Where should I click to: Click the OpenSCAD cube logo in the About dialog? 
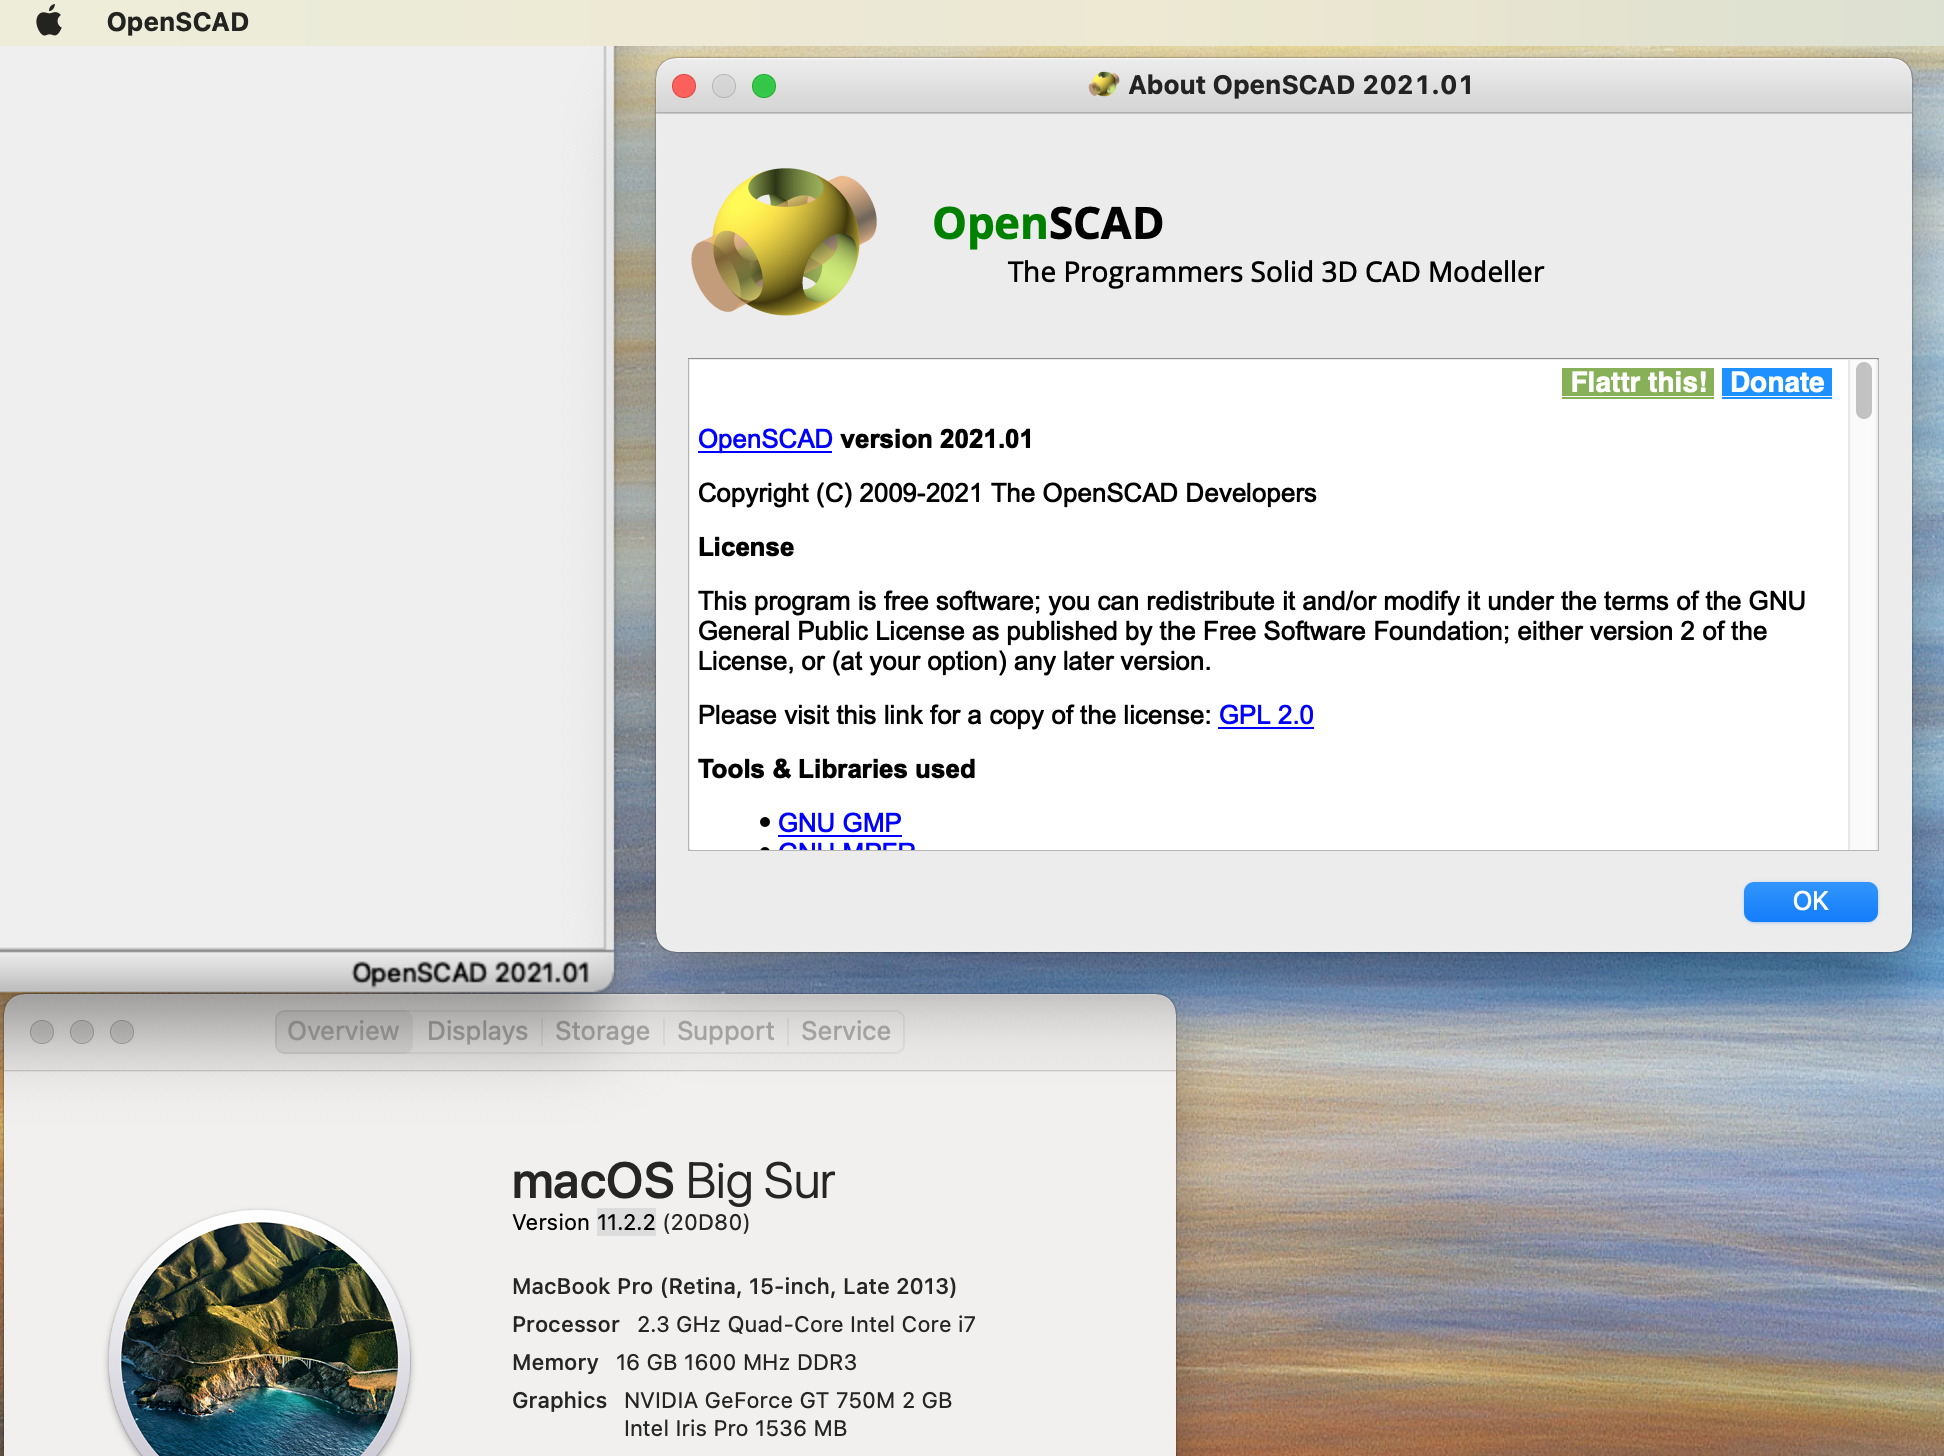(x=786, y=242)
